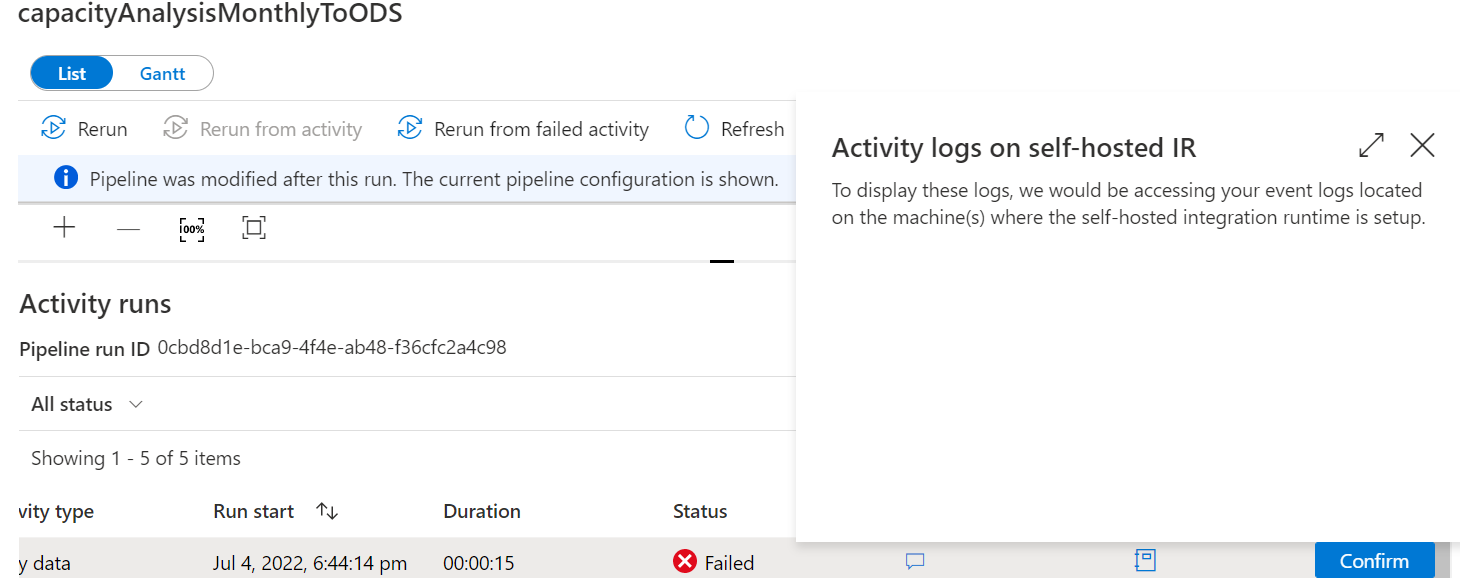The image size is (1460, 578).
Task: Switch to List view
Action: (x=71, y=72)
